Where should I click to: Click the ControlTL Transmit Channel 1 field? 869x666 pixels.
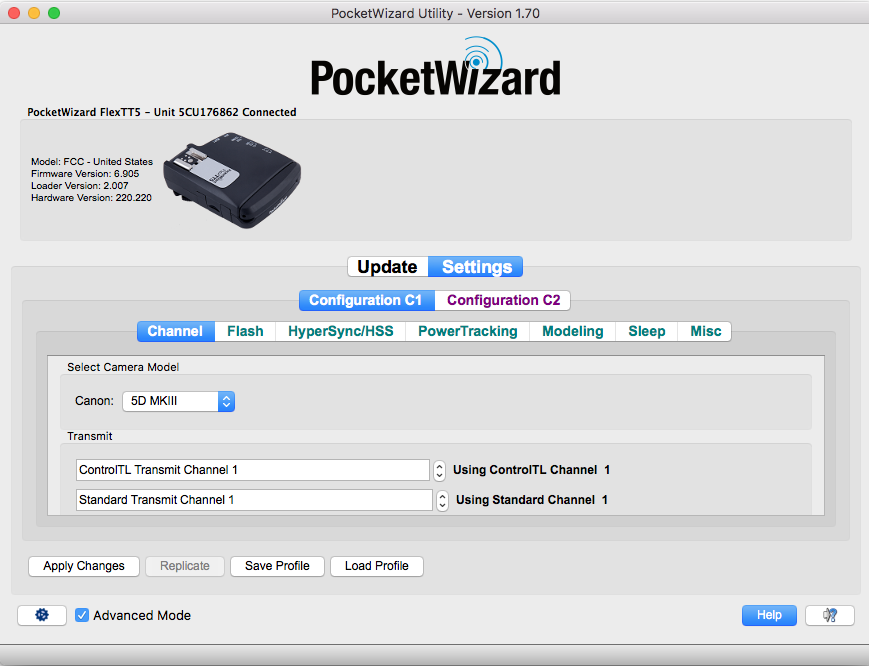pyautogui.click(x=253, y=470)
